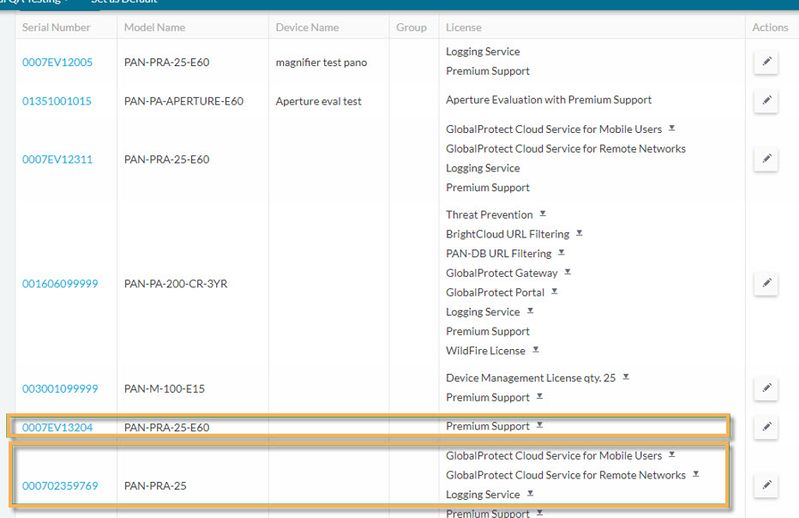Download Mobile Users license for 0007EV12311
Image resolution: width=799 pixels, height=518 pixels.
tap(672, 128)
